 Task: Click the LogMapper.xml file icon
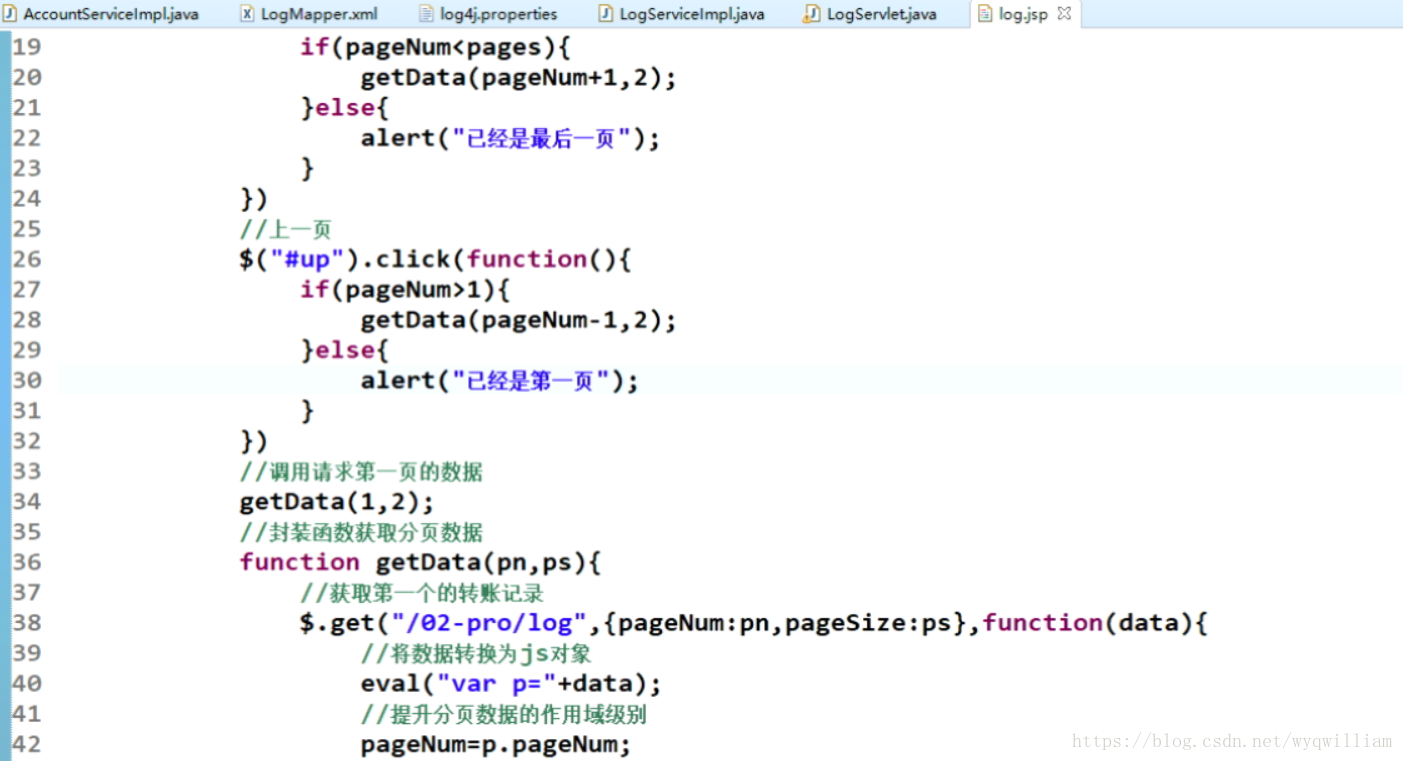(x=247, y=14)
